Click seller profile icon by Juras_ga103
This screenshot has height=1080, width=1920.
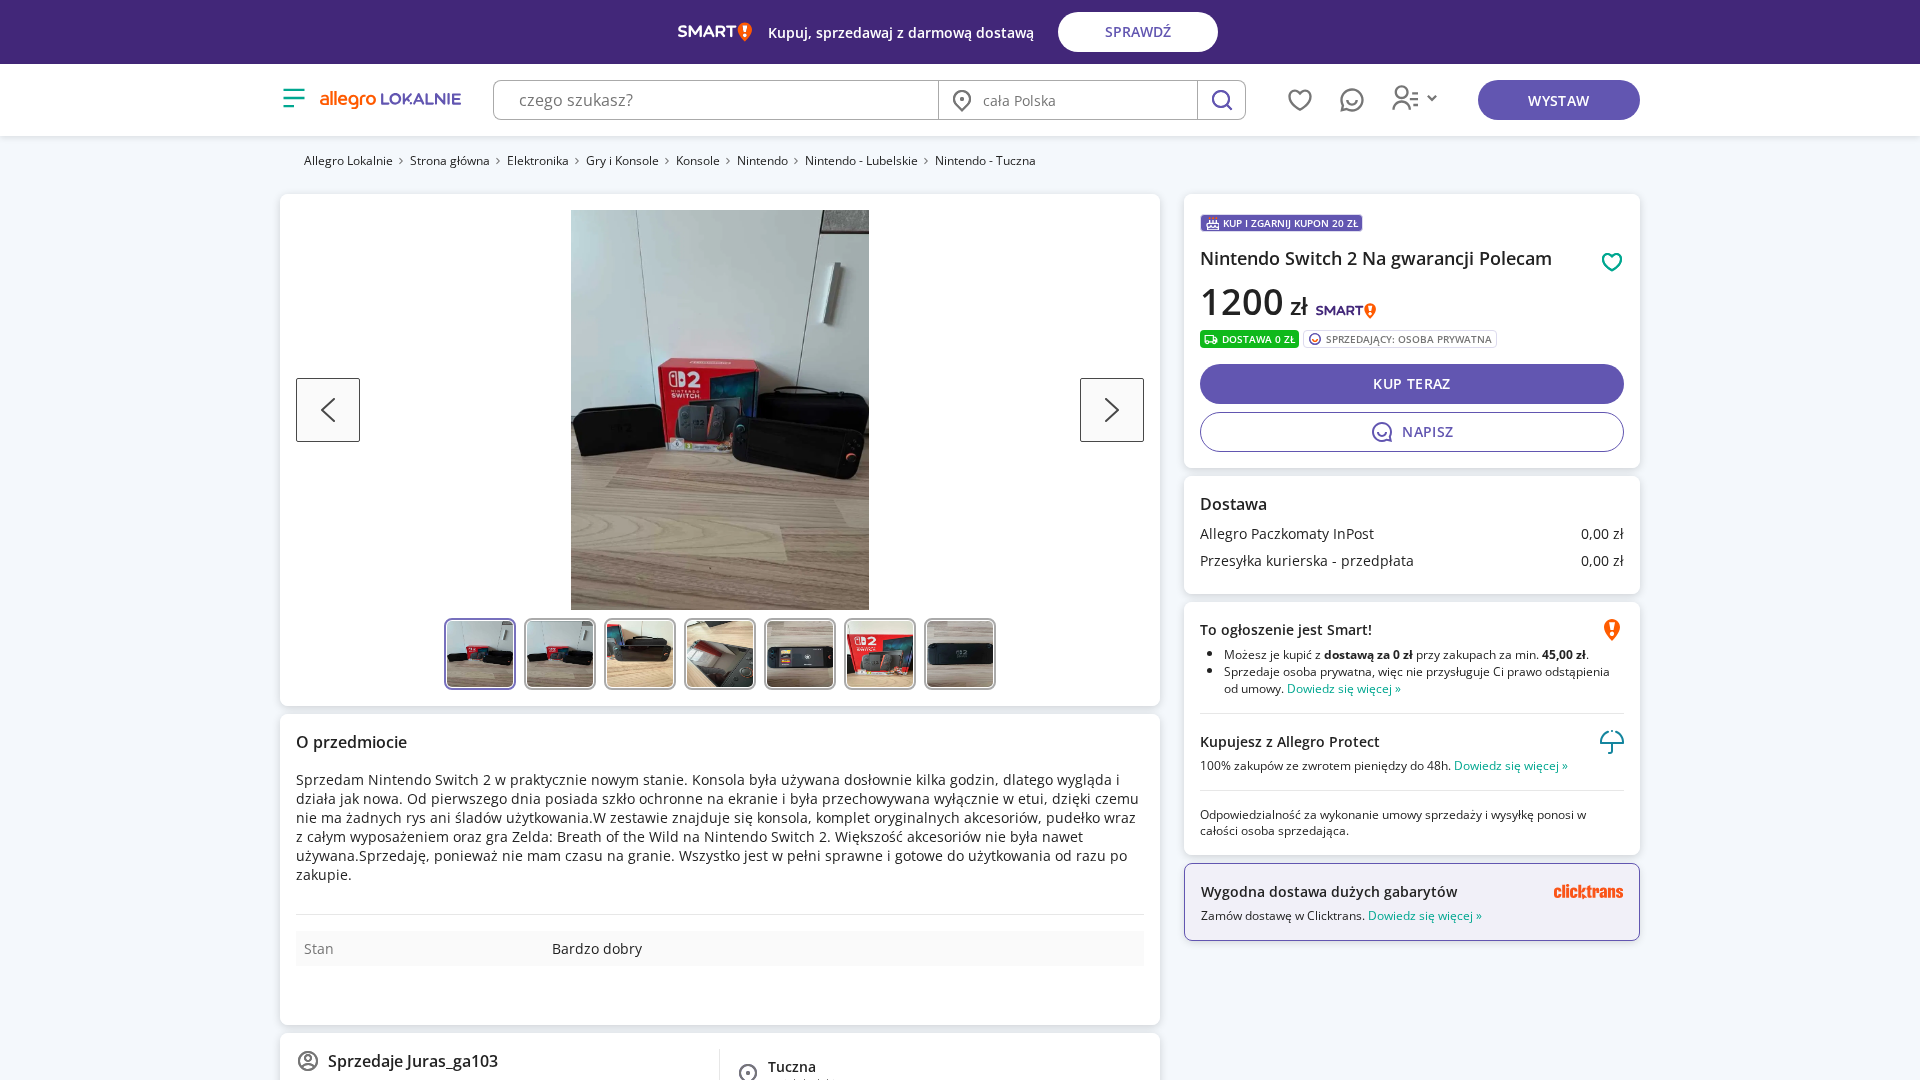308,1060
